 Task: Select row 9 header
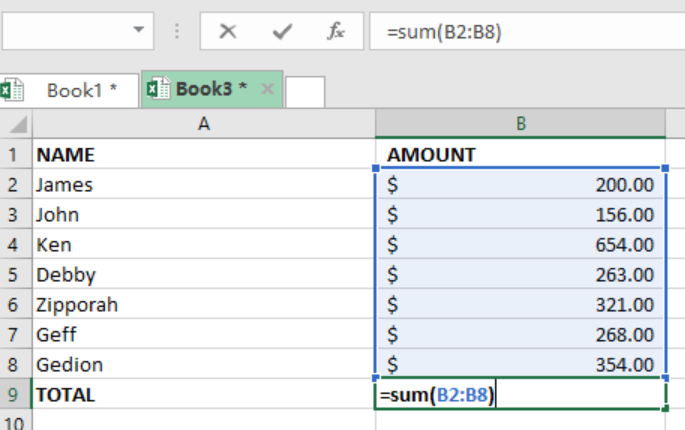(x=16, y=395)
